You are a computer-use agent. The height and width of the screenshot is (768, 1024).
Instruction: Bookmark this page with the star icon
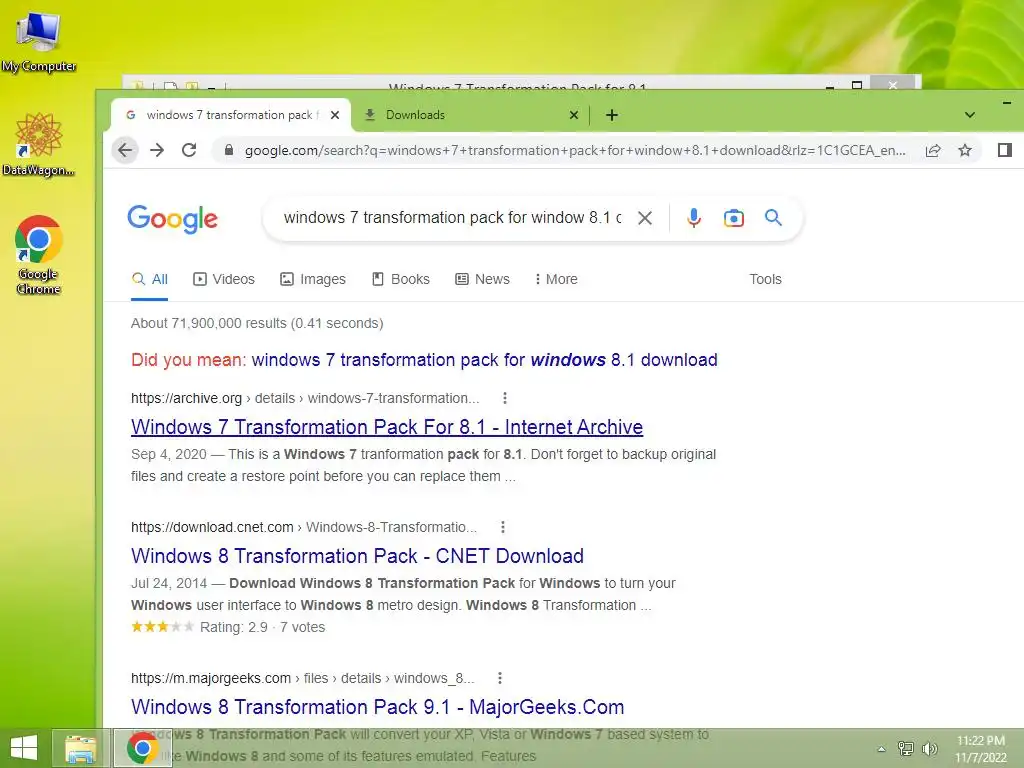(x=965, y=150)
